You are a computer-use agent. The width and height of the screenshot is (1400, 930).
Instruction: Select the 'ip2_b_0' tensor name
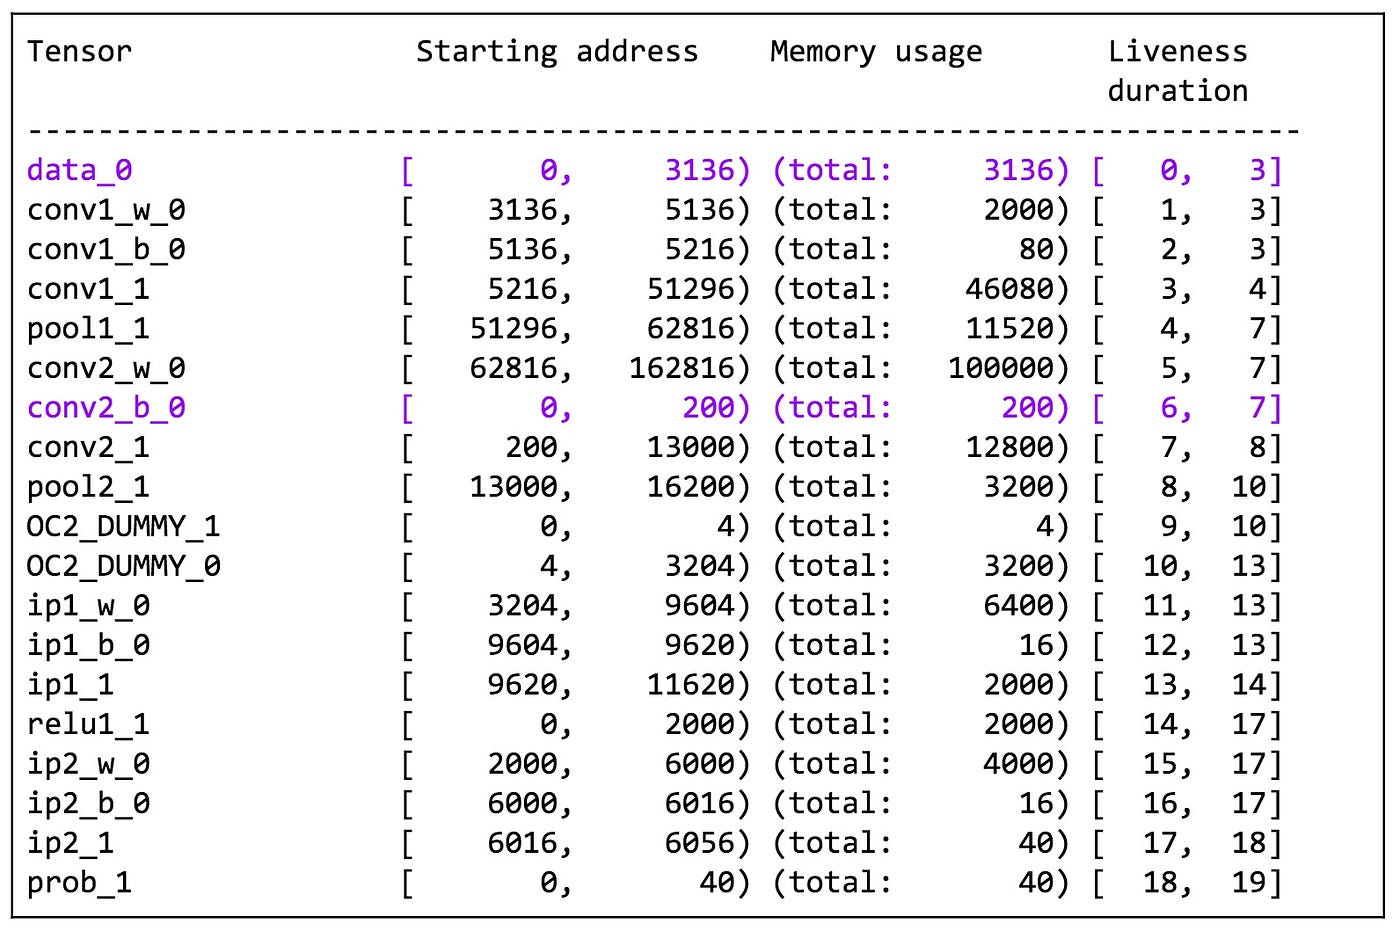pos(88,803)
